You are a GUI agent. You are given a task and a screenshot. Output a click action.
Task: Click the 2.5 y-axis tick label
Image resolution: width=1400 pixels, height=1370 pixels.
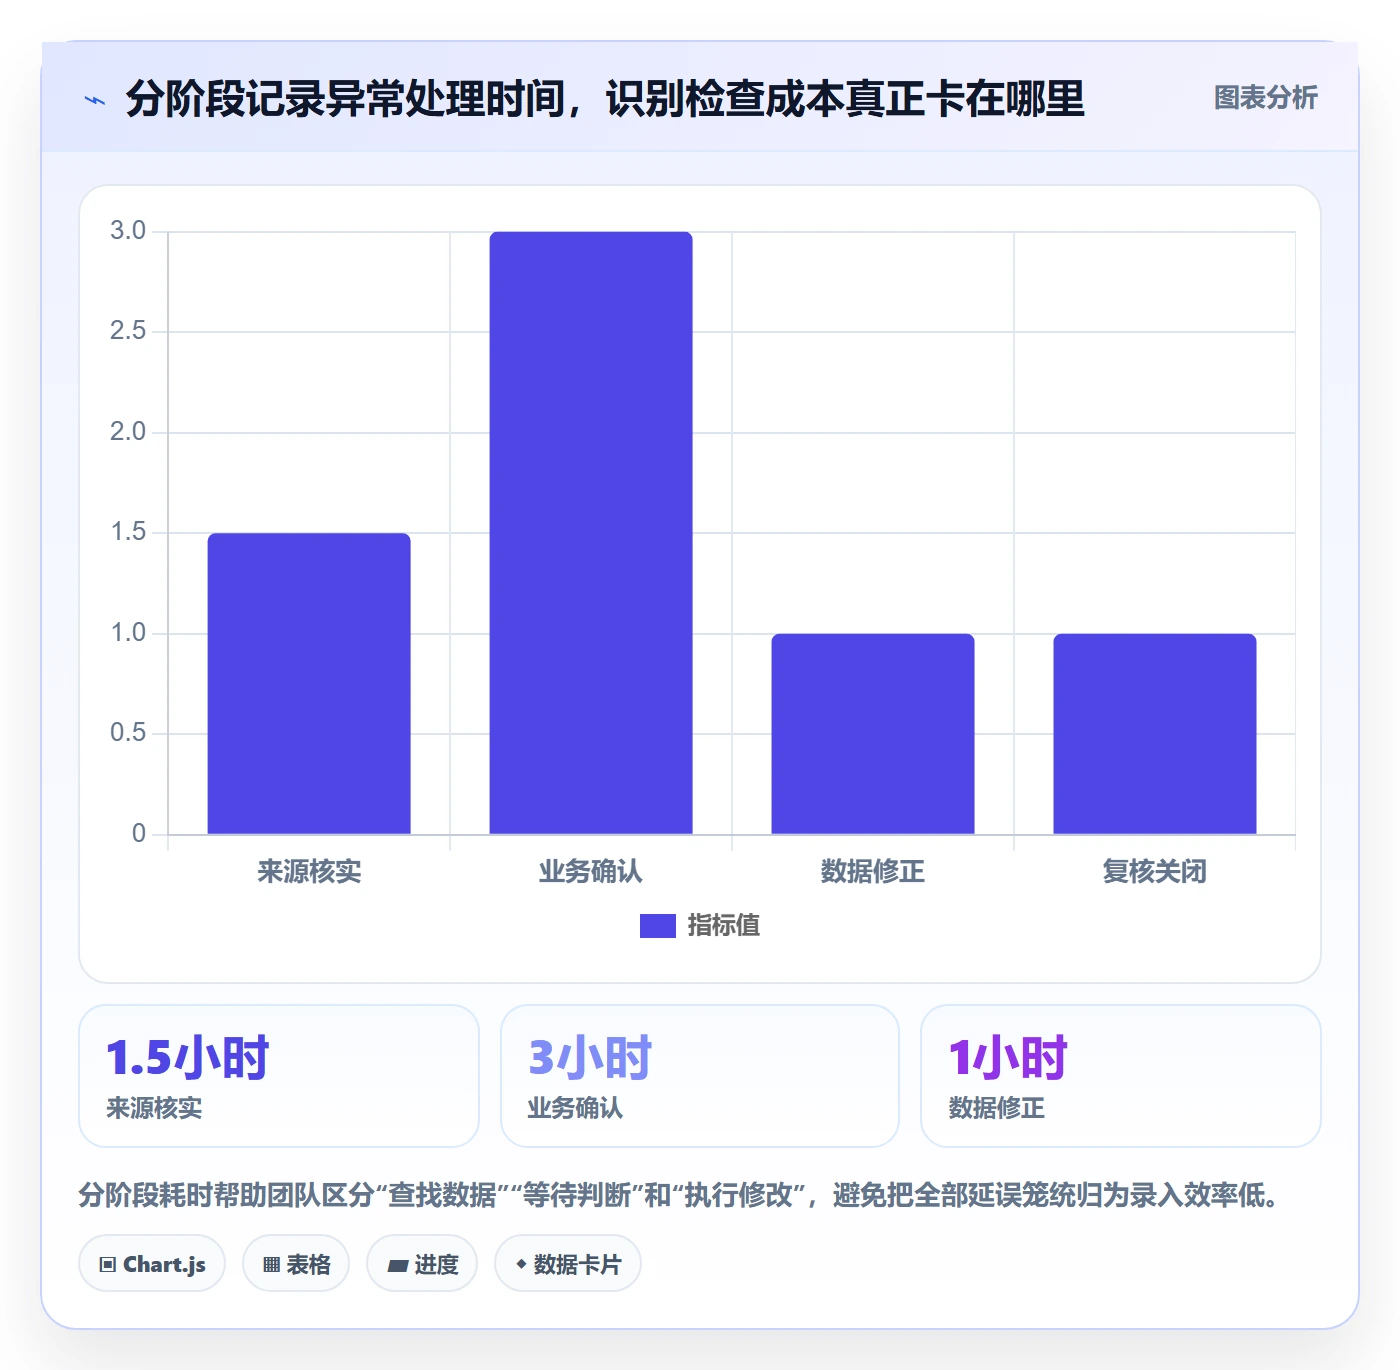click(128, 331)
